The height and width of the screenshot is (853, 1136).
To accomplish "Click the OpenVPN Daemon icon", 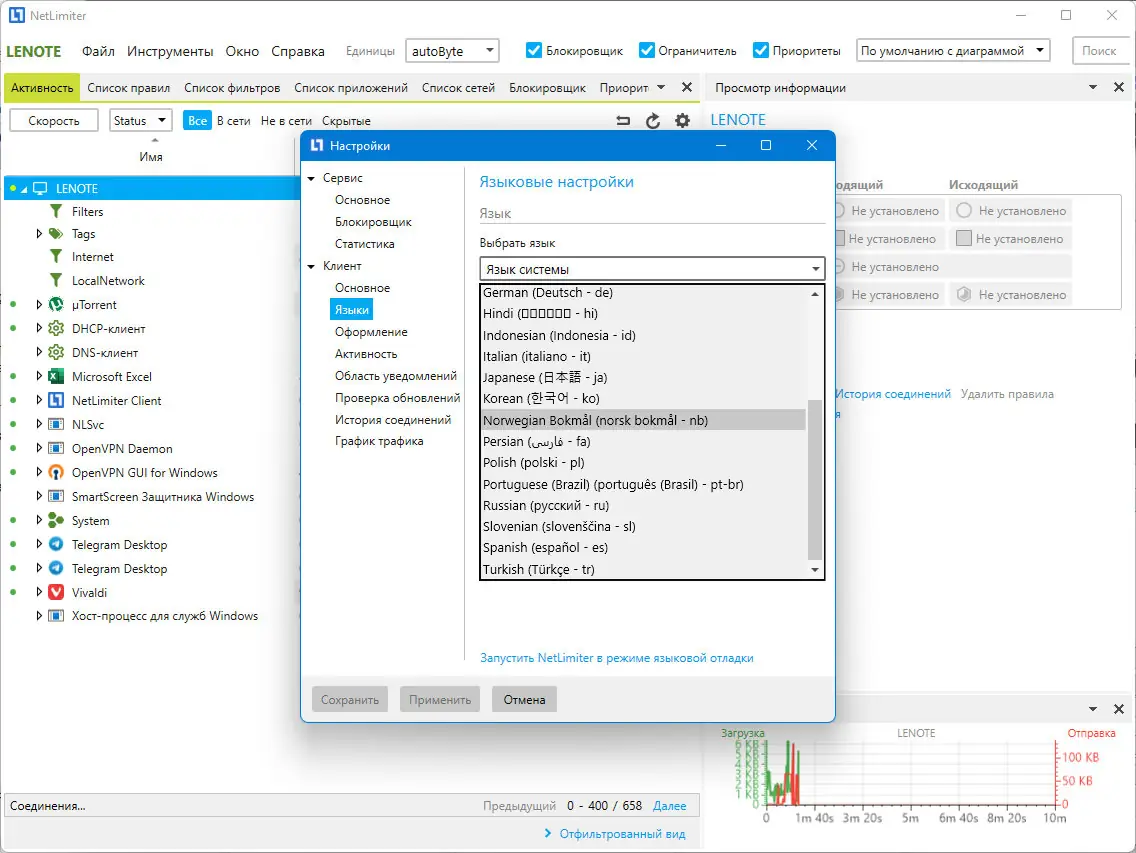I will [56, 449].
